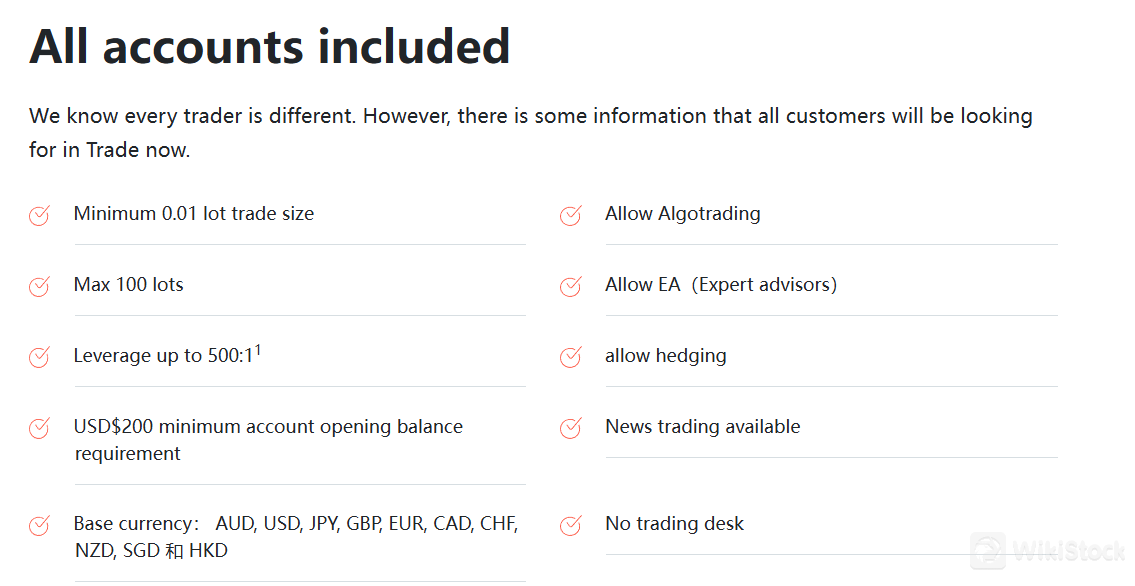Click the All accounts included heading
The width and height of the screenshot is (1135, 586).
tap(270, 46)
